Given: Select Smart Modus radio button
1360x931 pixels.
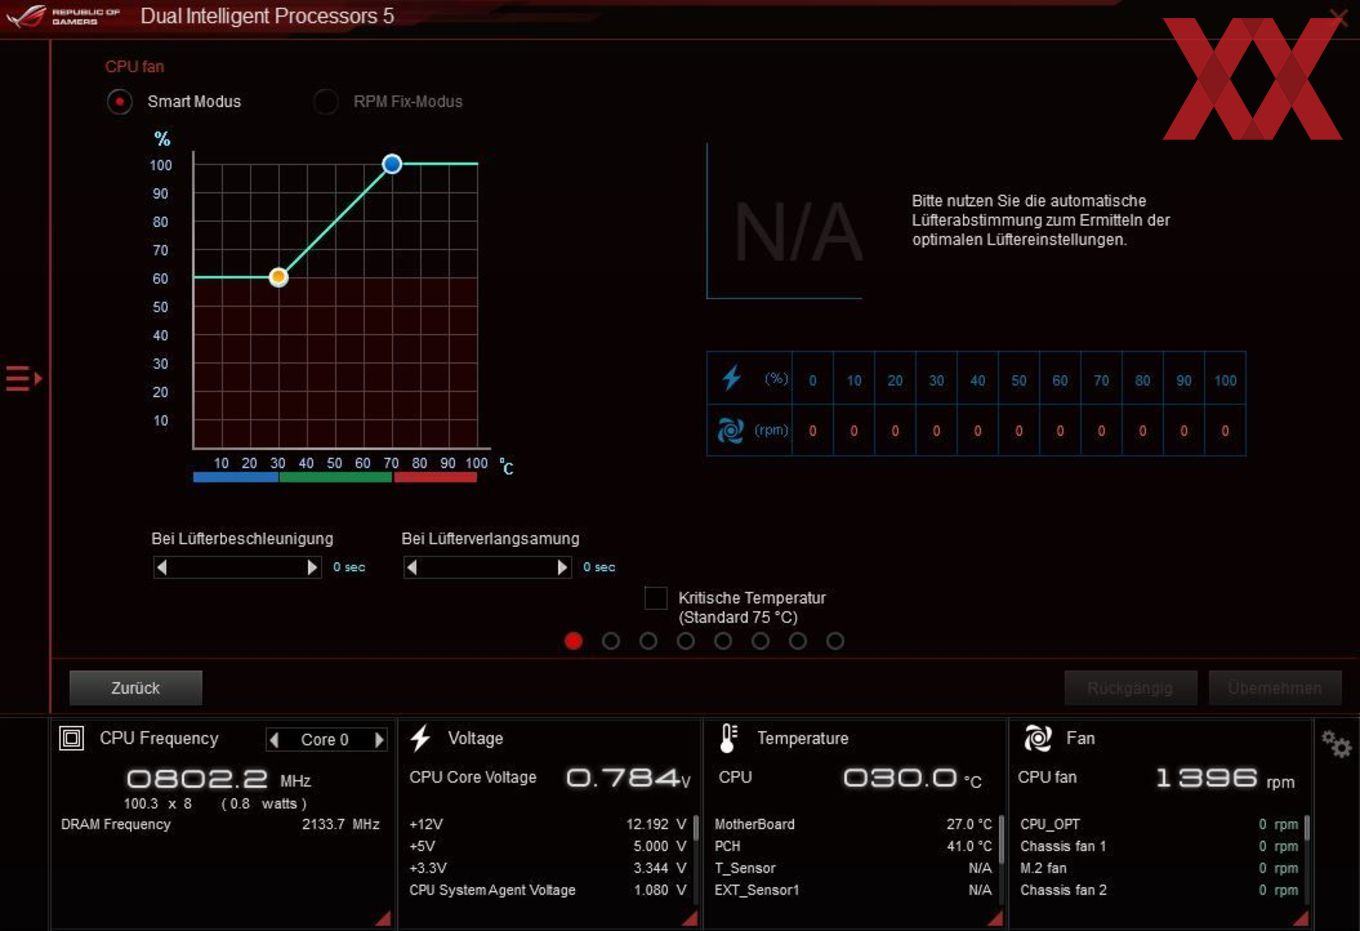Looking at the screenshot, I should (x=120, y=102).
